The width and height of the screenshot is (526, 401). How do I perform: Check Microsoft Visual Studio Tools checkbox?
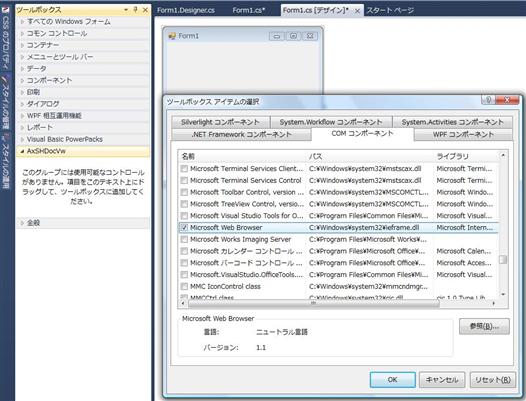point(184,216)
